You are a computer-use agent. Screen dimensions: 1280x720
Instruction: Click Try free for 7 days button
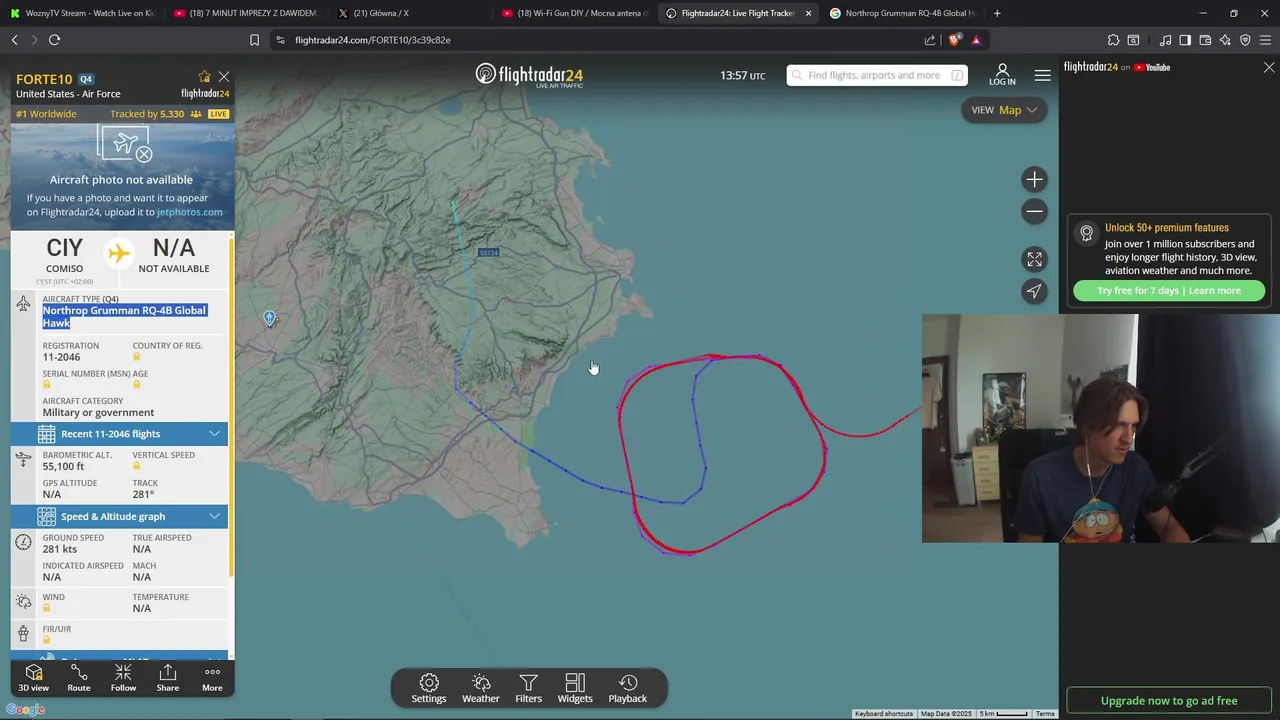(1168, 291)
